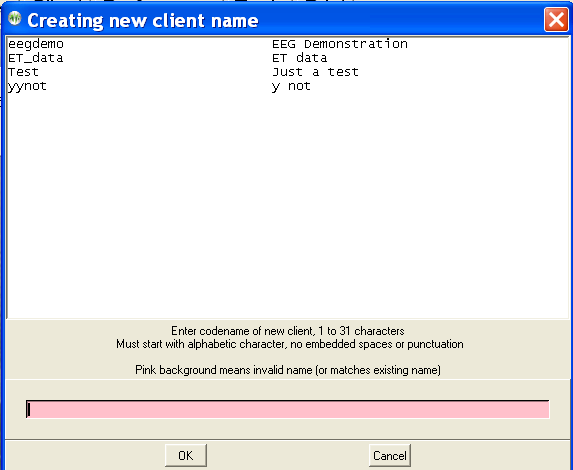Click the 'y not' description text
Screen dimensions: 573x470
(x=291, y=86)
